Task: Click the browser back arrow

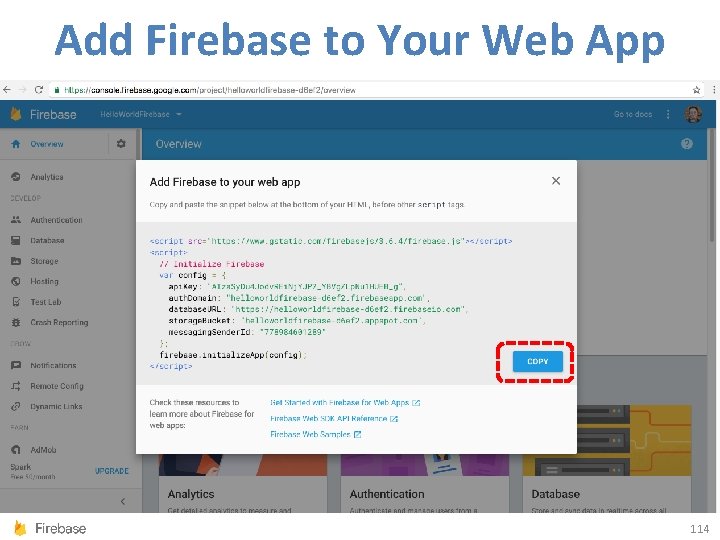Action: click(6, 90)
